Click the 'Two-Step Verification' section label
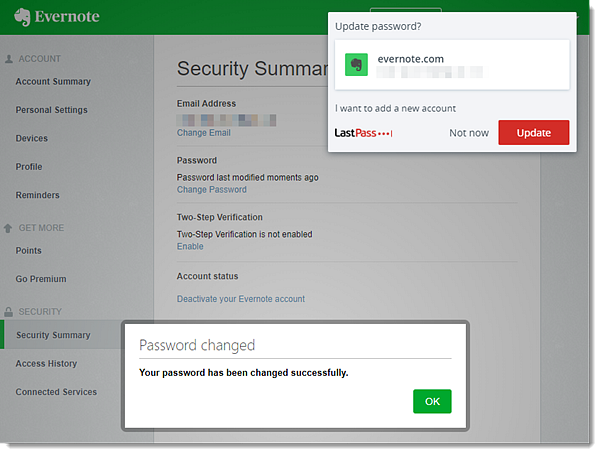 (x=219, y=217)
